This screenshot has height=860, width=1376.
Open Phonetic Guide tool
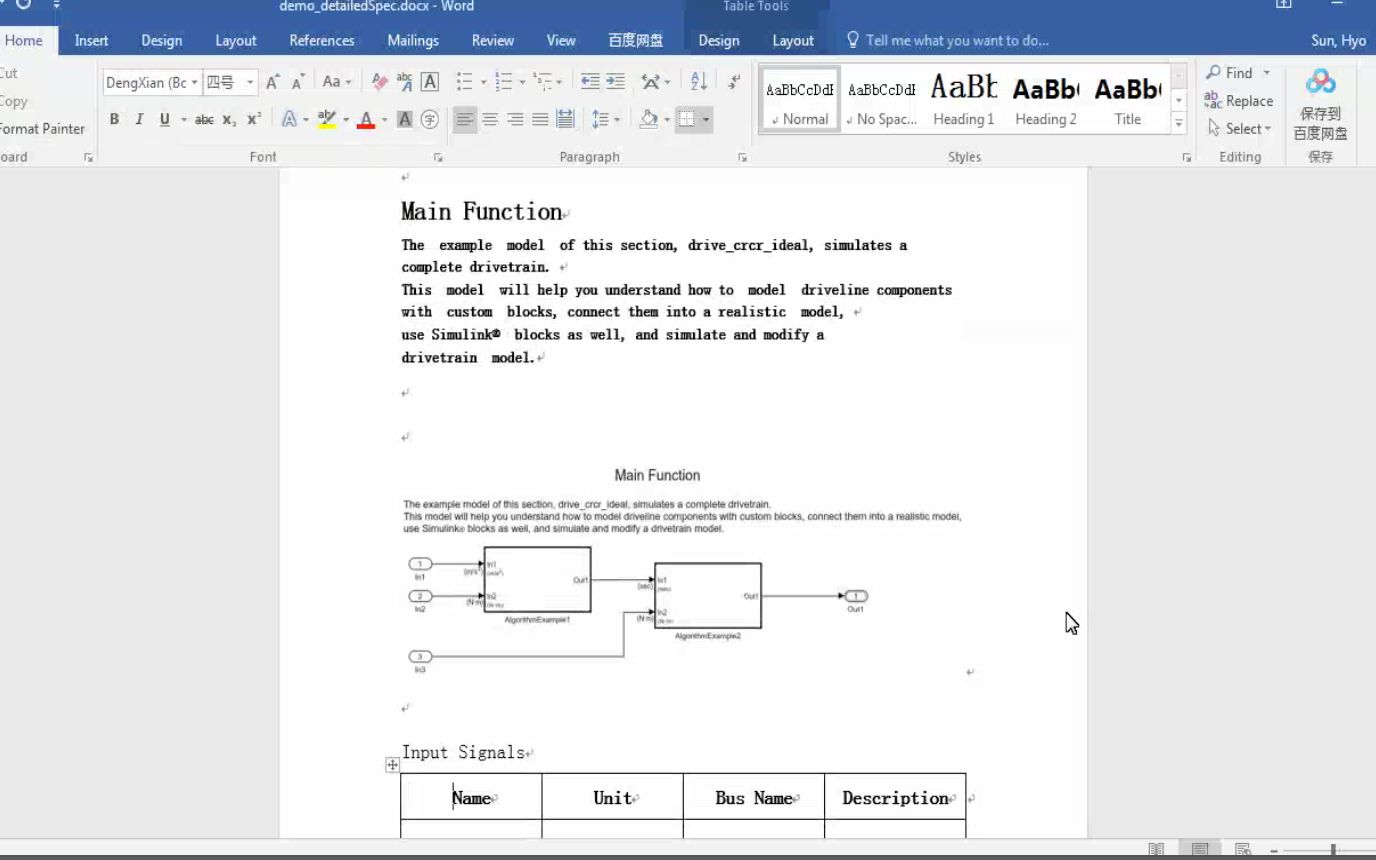click(x=405, y=82)
